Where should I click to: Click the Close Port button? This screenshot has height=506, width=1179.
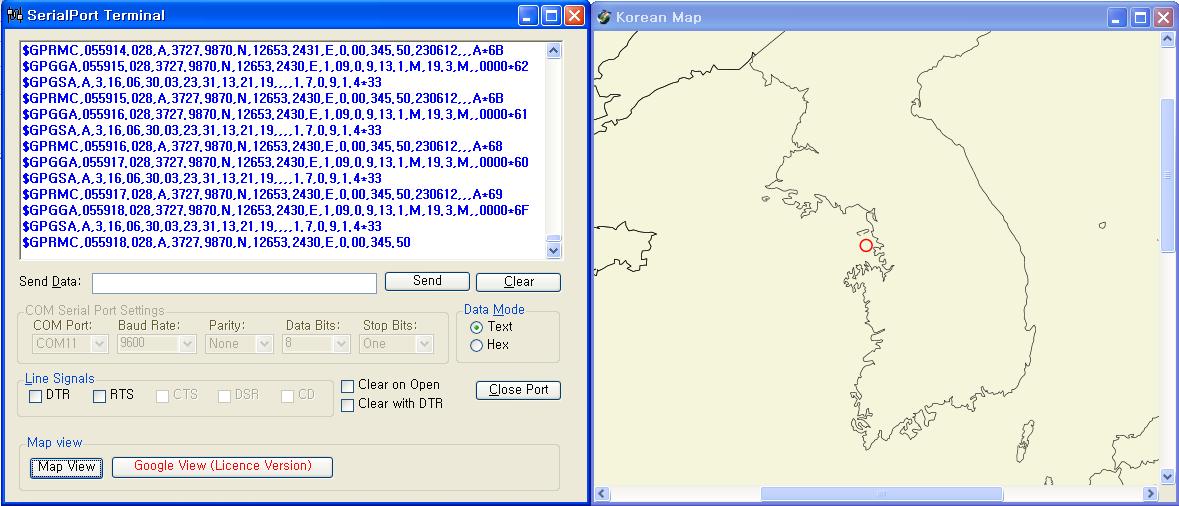pyautogui.click(x=518, y=390)
